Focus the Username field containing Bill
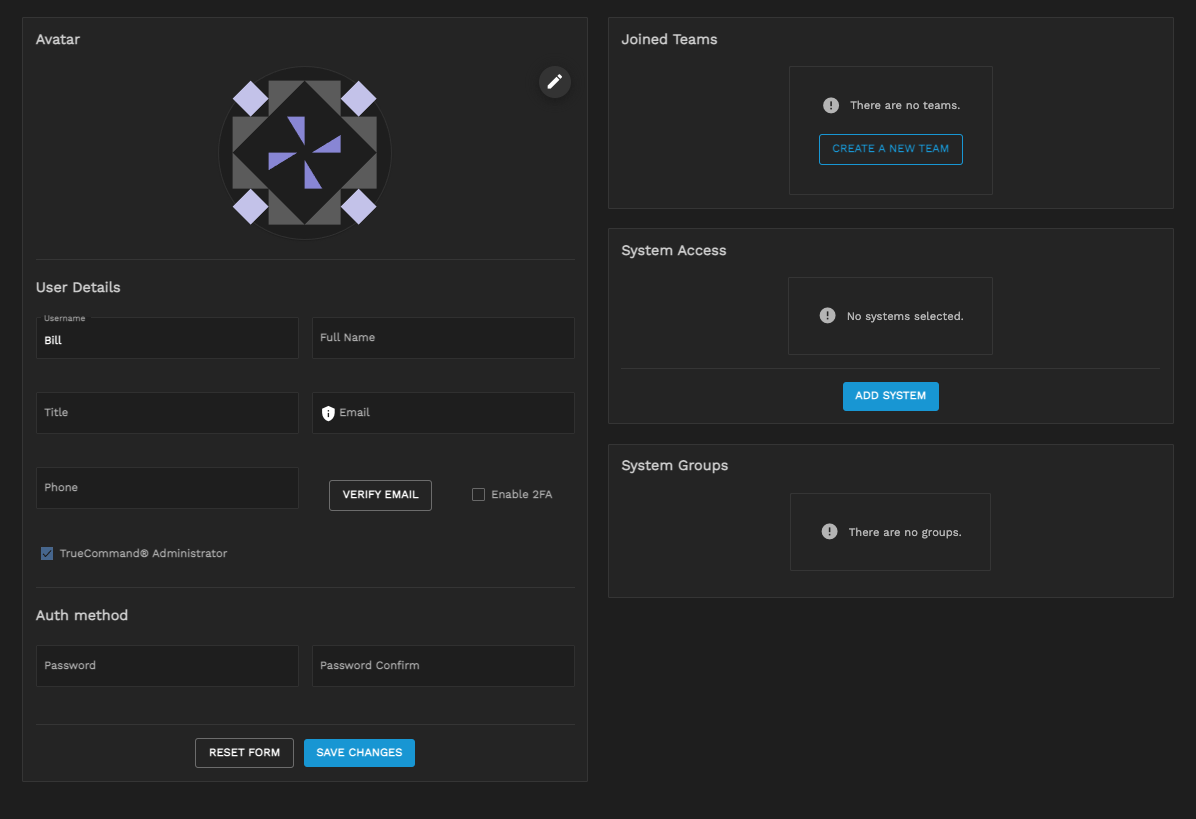 pos(167,340)
